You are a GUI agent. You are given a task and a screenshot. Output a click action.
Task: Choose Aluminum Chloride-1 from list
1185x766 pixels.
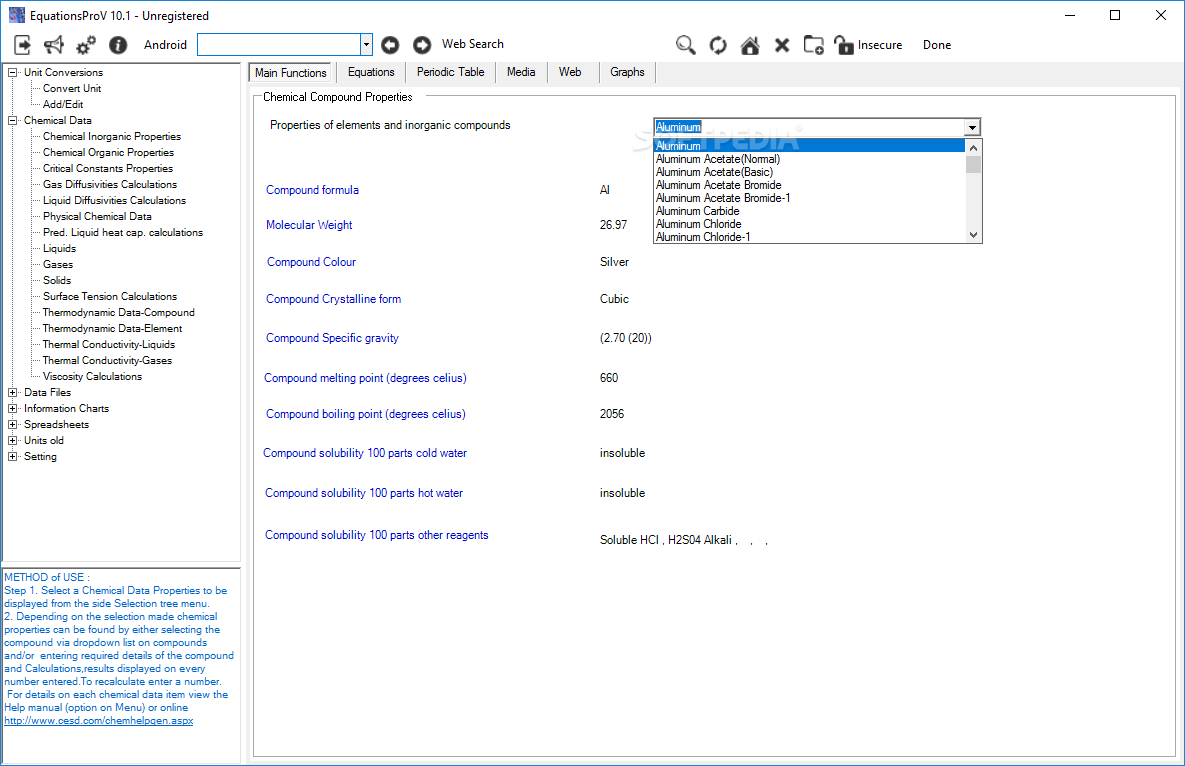point(809,237)
